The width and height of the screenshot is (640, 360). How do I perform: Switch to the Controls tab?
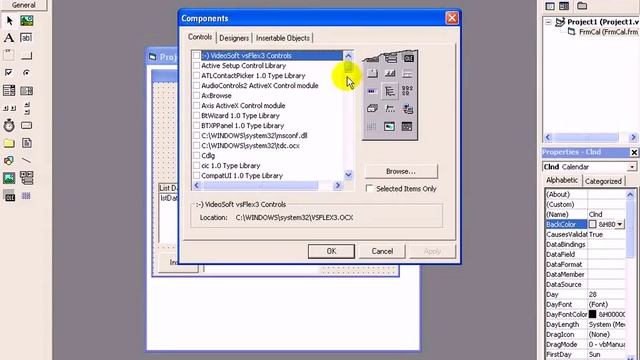[x=200, y=37]
